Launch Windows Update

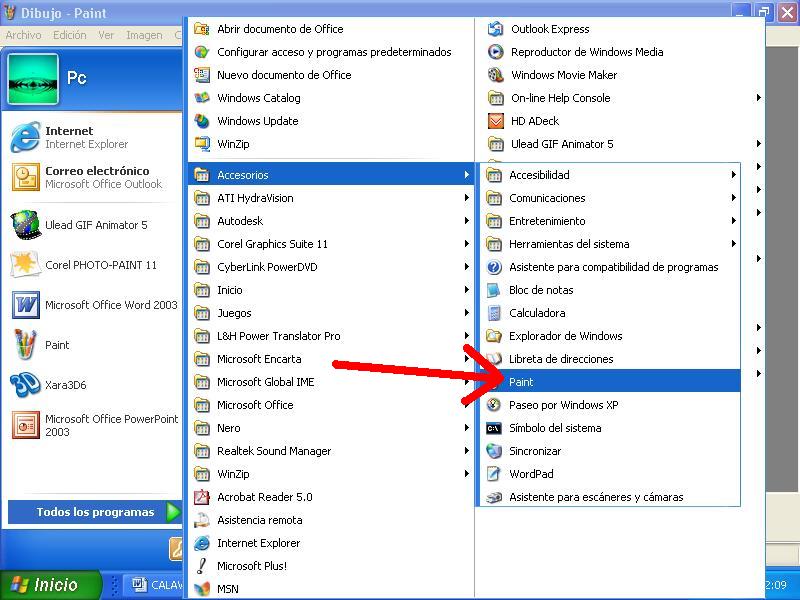[x=331, y=120]
